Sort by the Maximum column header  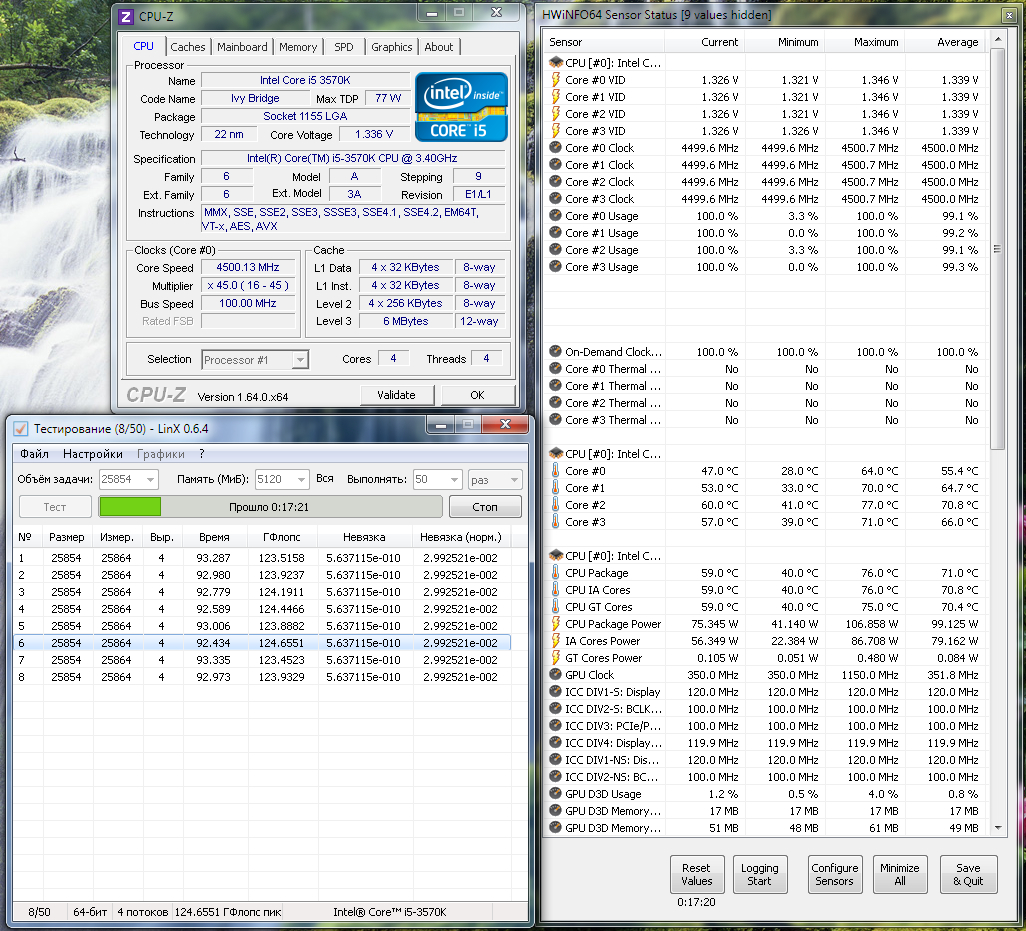[x=865, y=42]
